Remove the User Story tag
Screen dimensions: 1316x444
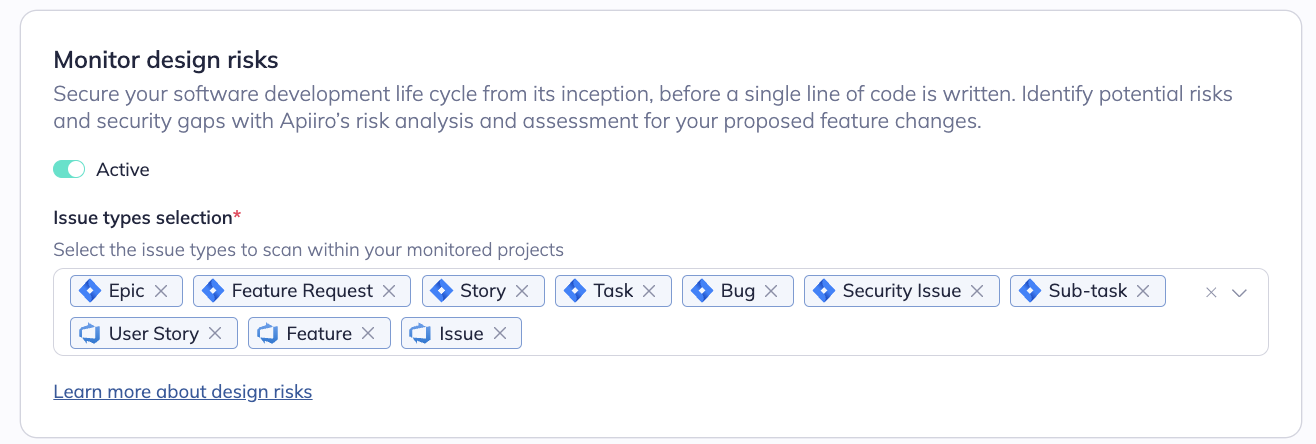click(x=215, y=334)
